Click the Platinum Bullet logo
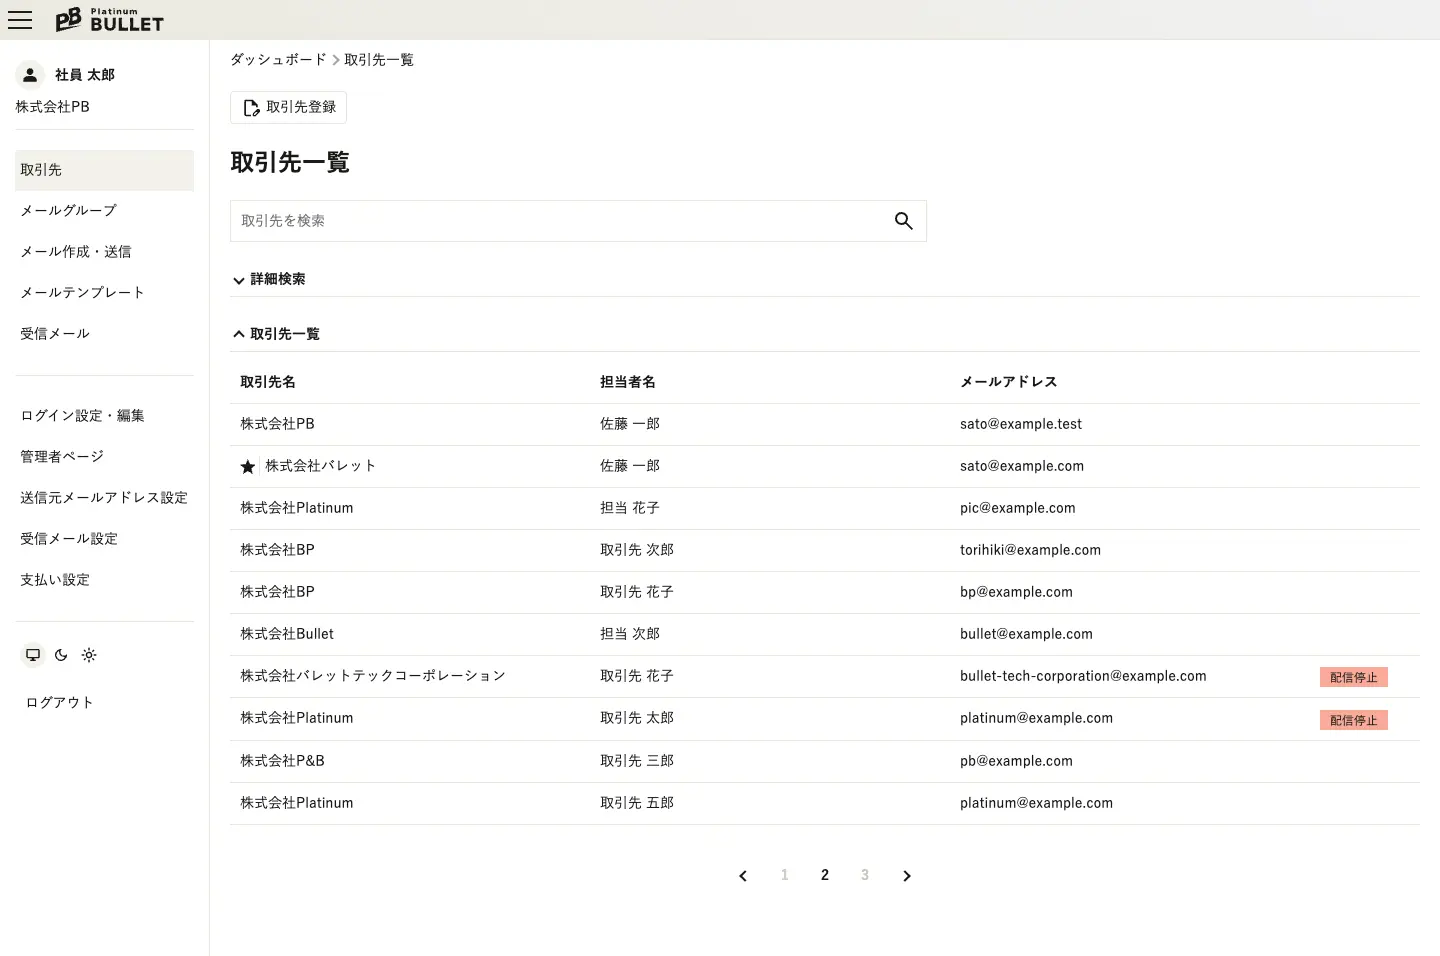This screenshot has height=956, width=1440. [x=110, y=20]
